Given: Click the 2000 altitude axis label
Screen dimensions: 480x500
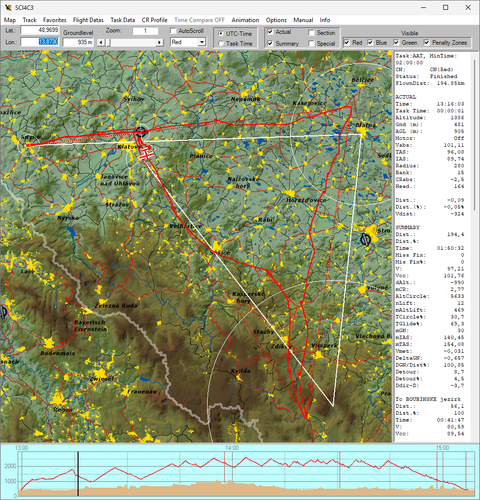Looking at the screenshot, I should [x=10, y=466].
